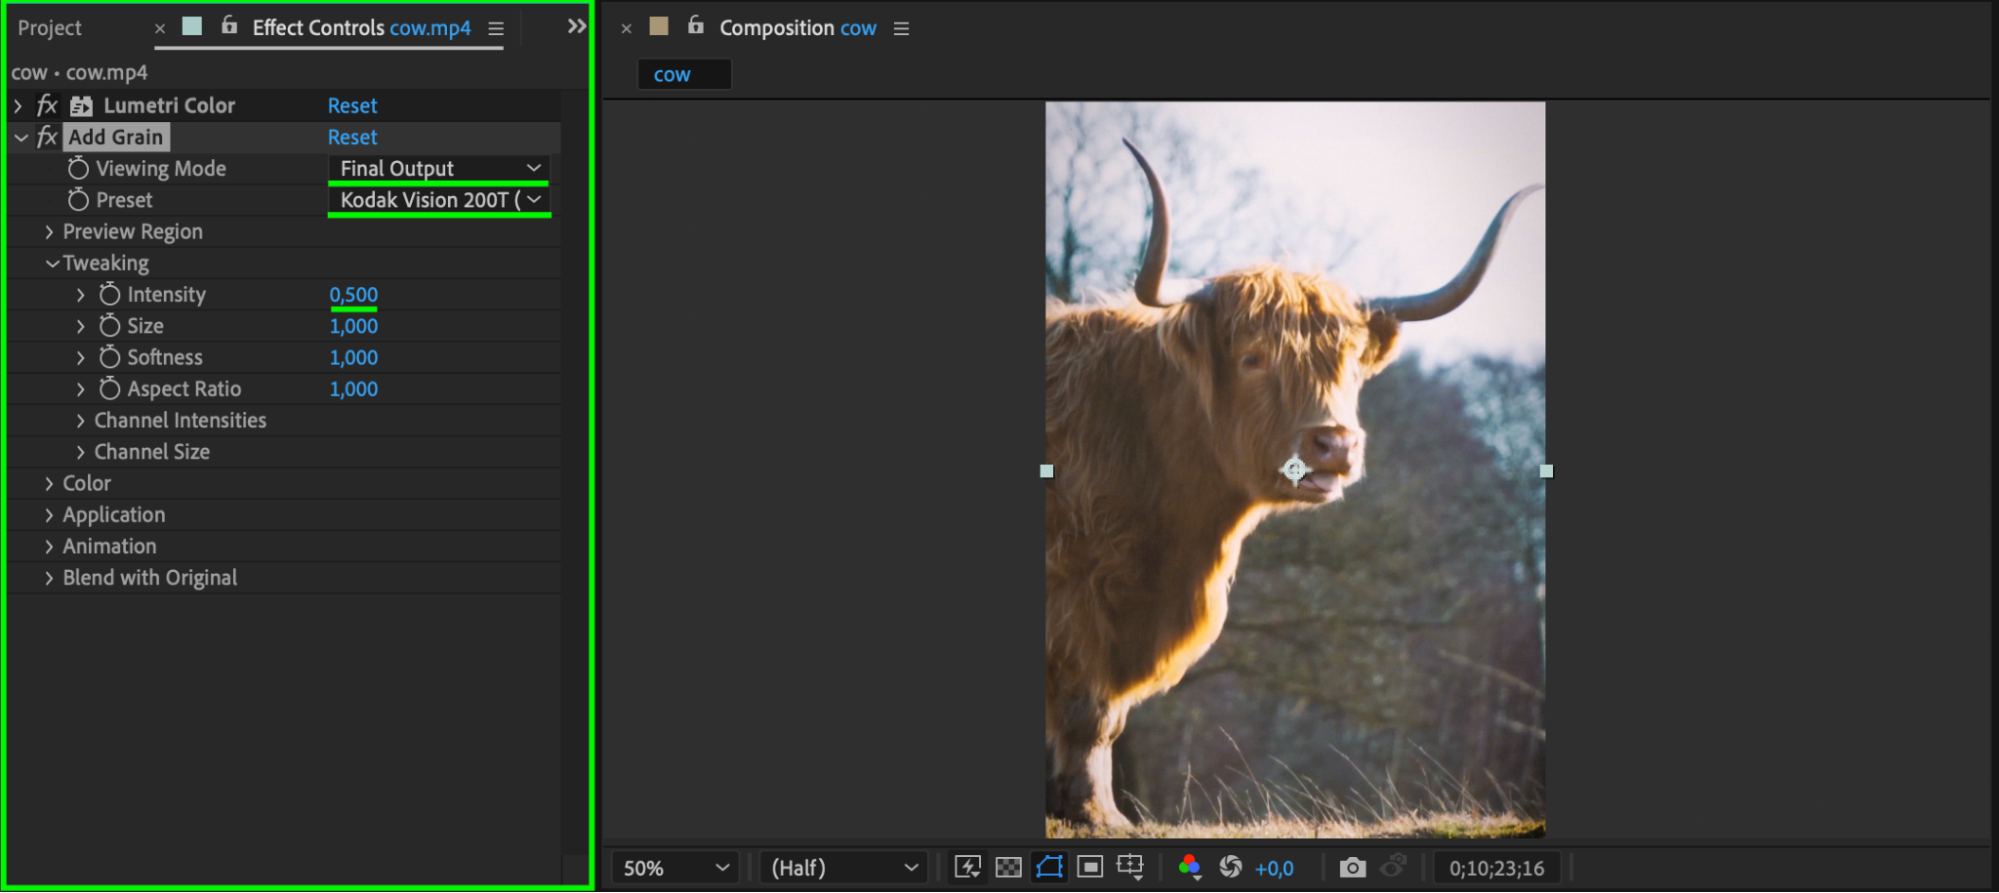Screen dimensions: 1999x893
Task: Open the Kodak Vision 200T preset dropdown
Action: [439, 200]
